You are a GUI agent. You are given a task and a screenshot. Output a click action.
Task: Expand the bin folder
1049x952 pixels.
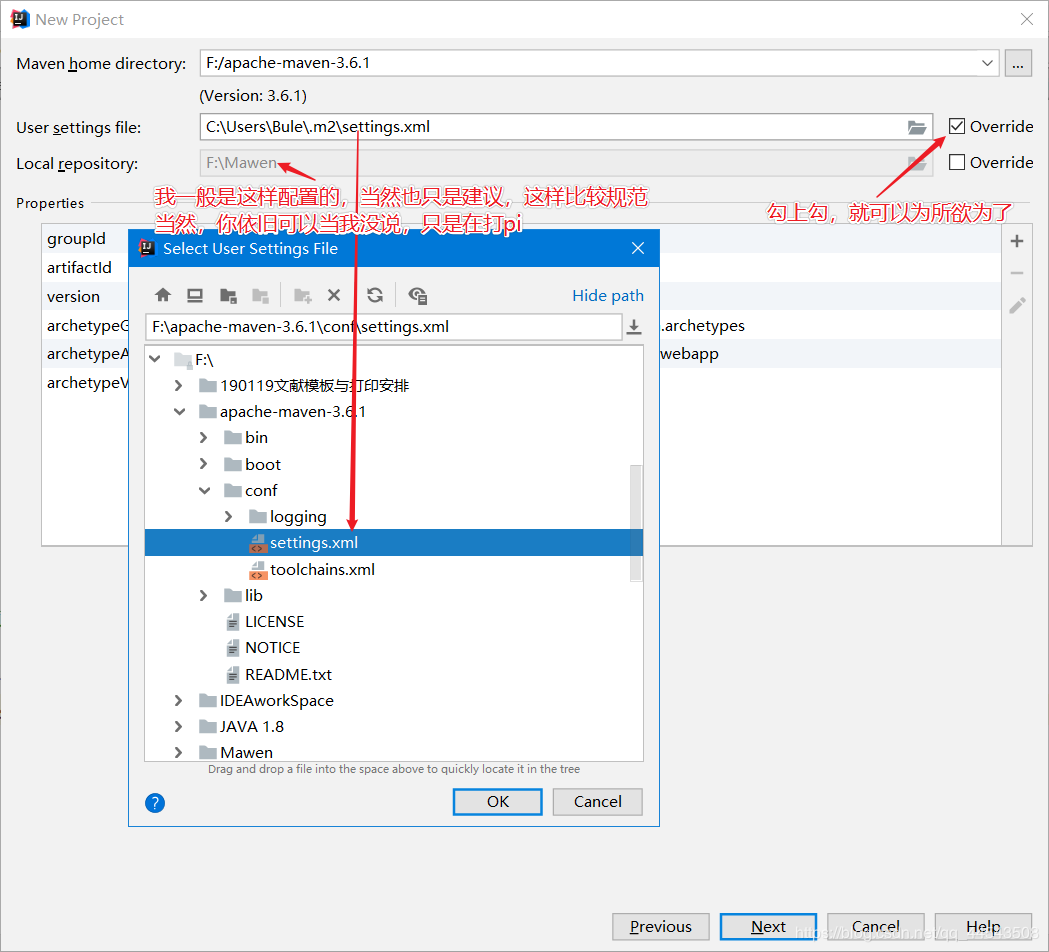coord(203,438)
